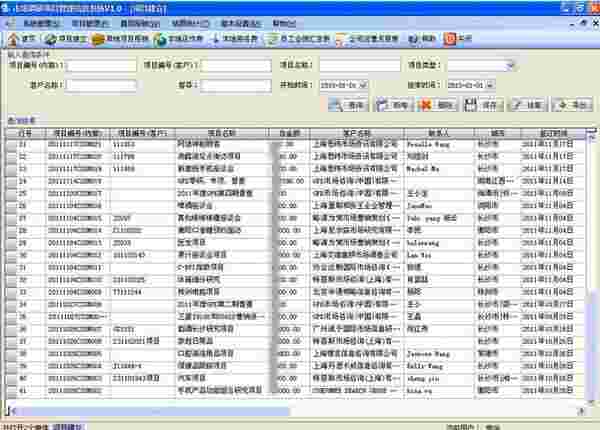Select row 41 via its row header
The height and width of the screenshot is (430, 600).
pyautogui.click(x=11, y=391)
